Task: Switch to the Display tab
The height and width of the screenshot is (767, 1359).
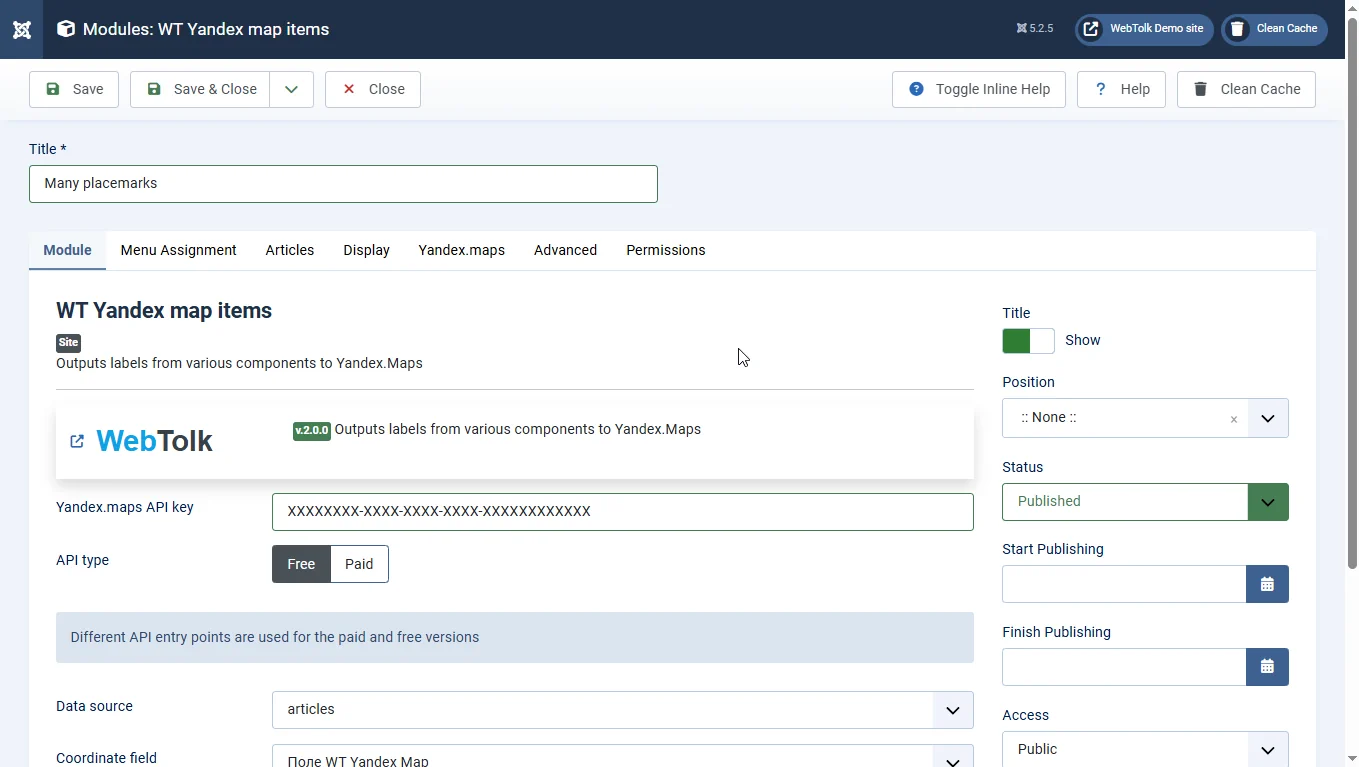Action: pyautogui.click(x=366, y=250)
